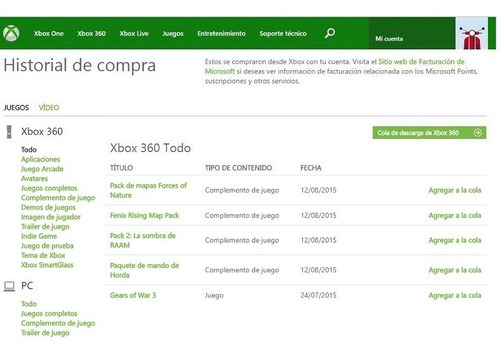Image resolution: width=500 pixels, height=362 pixels.
Task: Open the Juegos menu in the top bar
Action: (x=173, y=34)
